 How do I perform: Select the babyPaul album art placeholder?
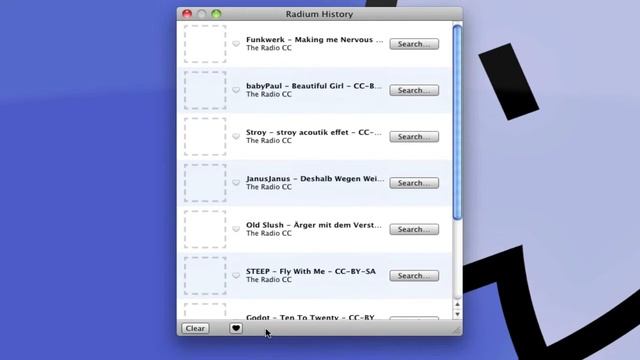point(205,90)
